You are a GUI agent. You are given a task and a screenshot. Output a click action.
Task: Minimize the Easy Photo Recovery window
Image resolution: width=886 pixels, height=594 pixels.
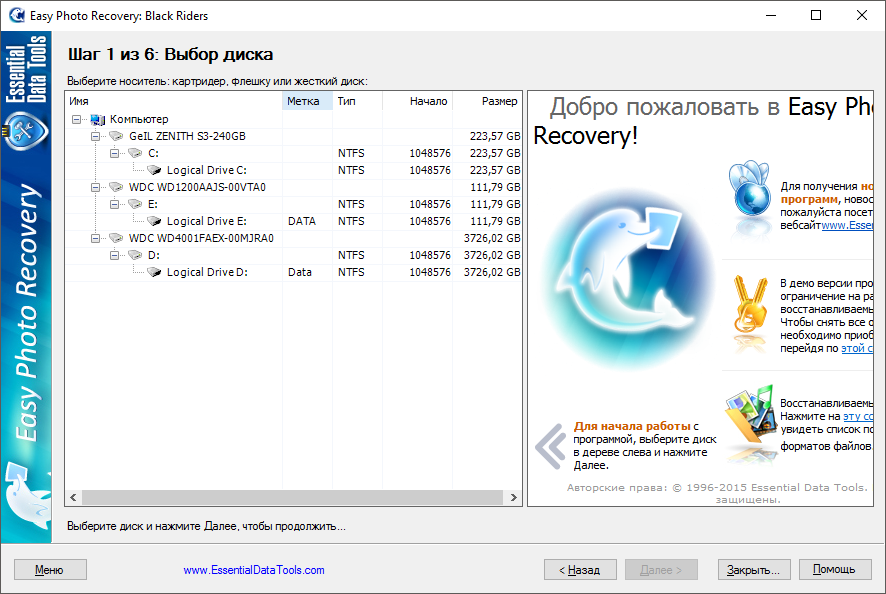click(771, 15)
